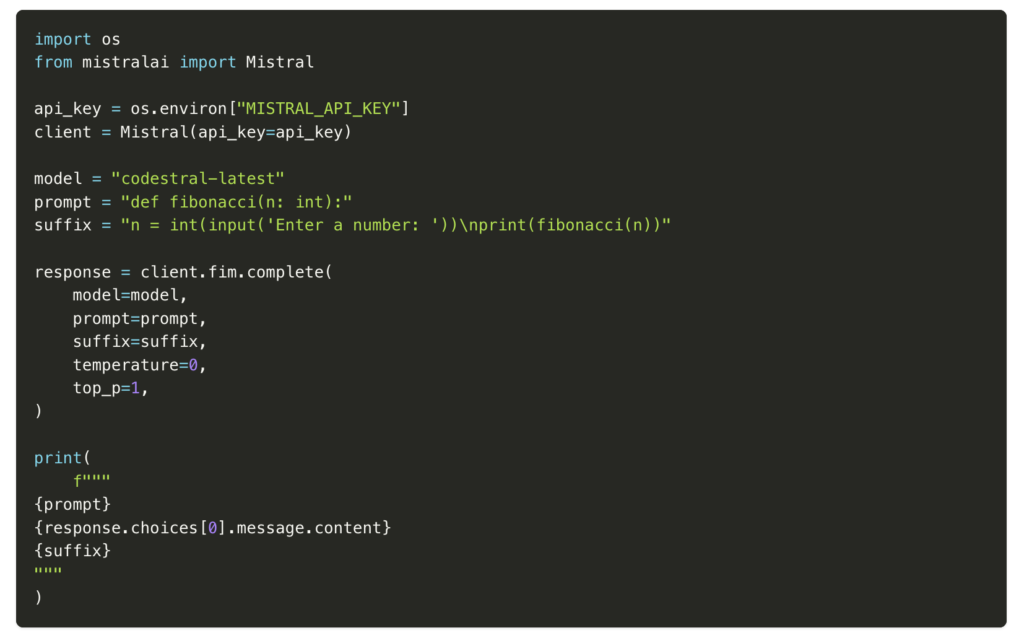
Task: Click the "def fibonacci(n: int):" prompt string
Action: click(236, 202)
